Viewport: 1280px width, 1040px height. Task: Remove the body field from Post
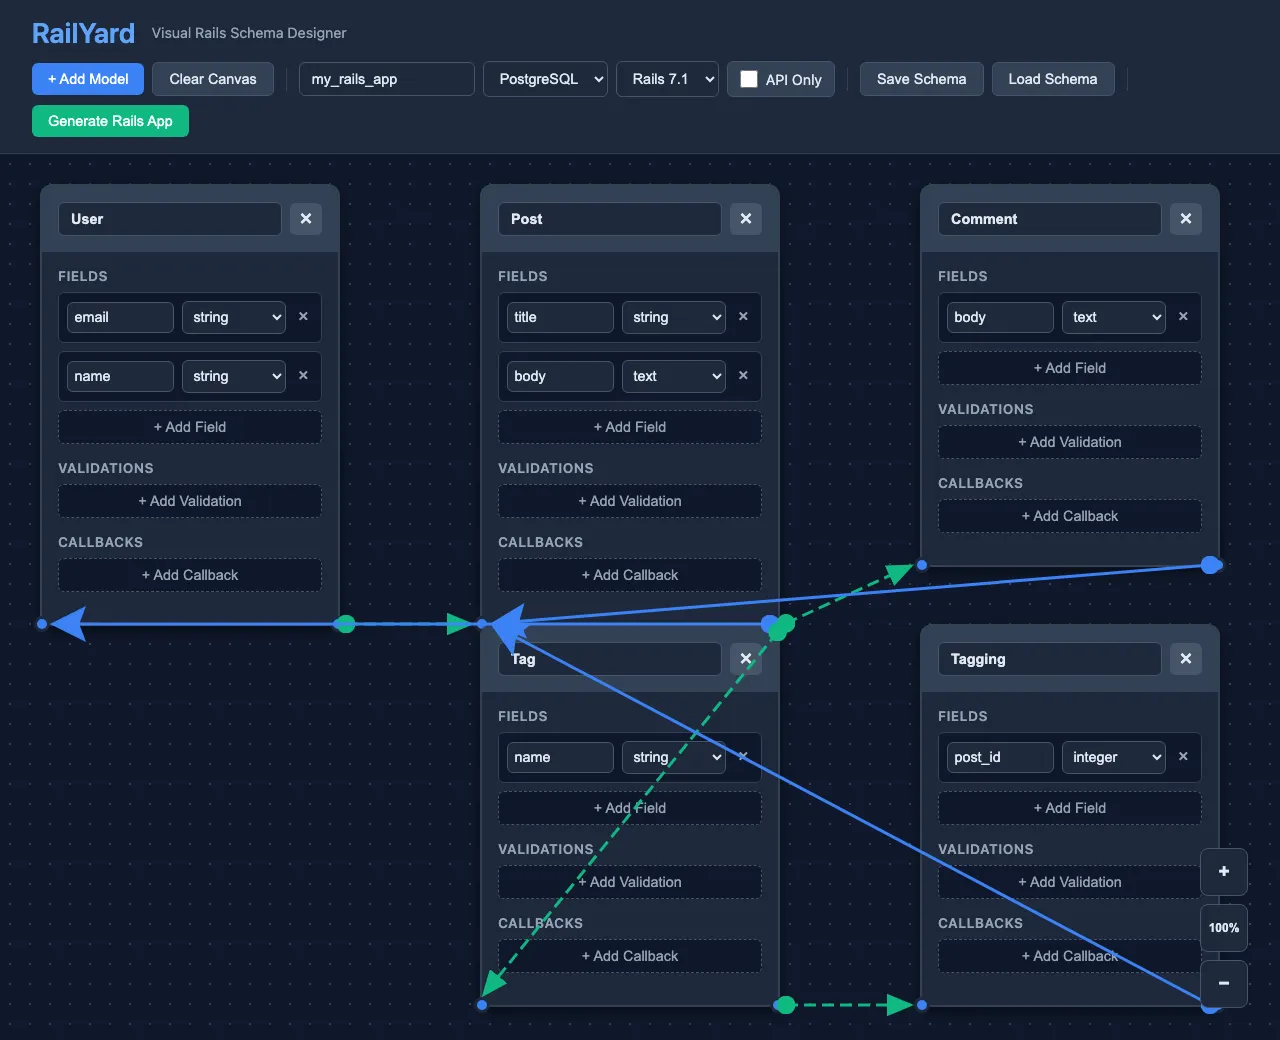coord(743,376)
